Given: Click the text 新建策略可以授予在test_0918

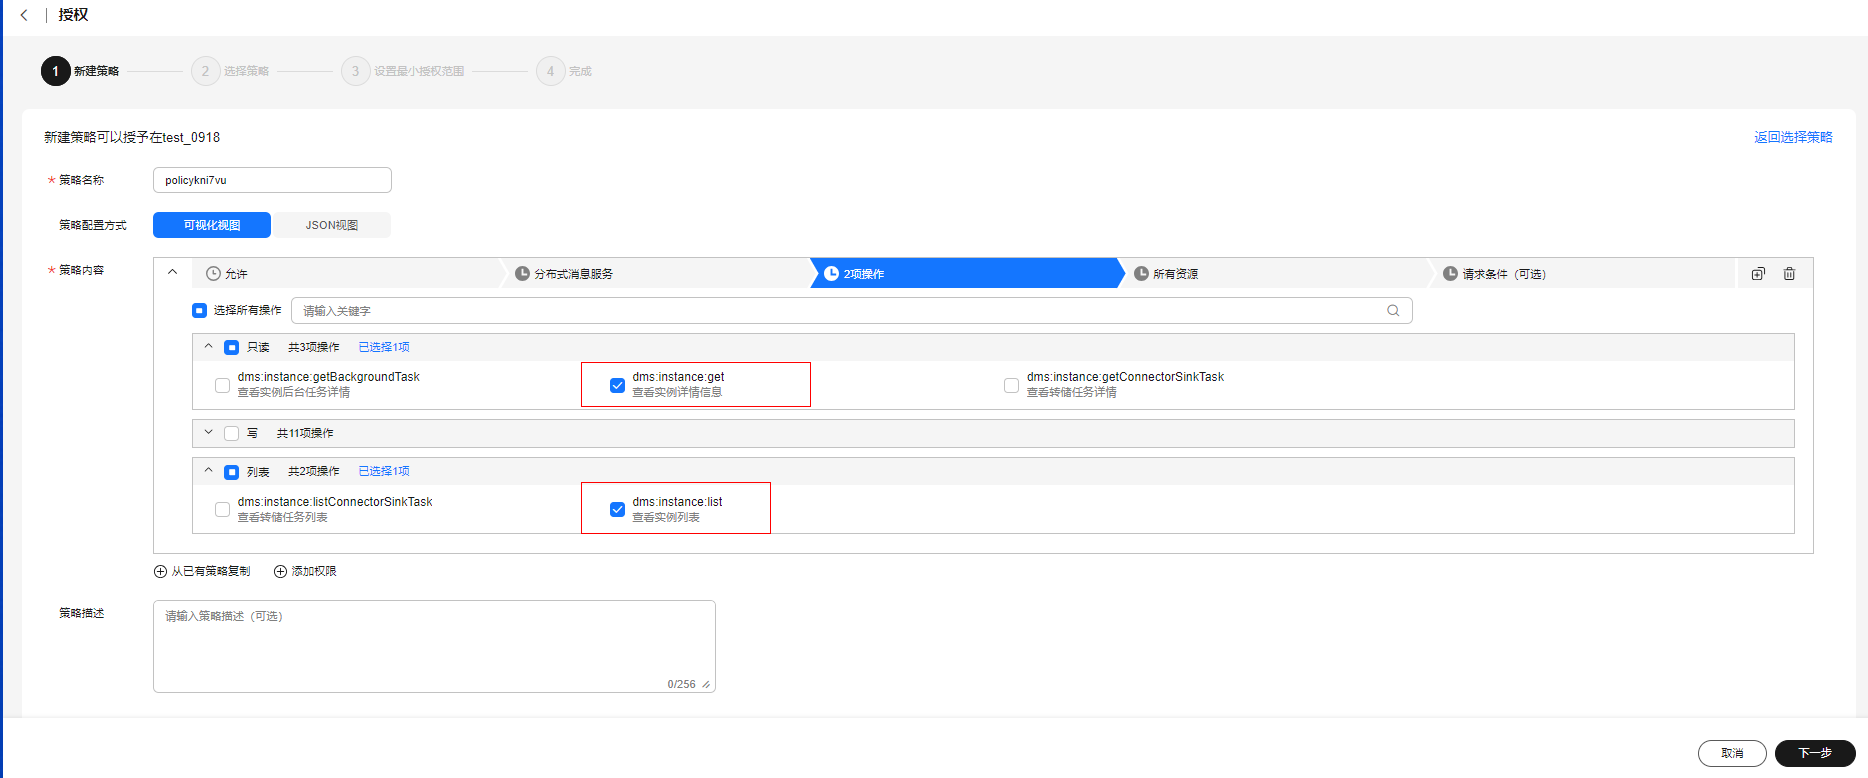Looking at the screenshot, I should coord(132,137).
